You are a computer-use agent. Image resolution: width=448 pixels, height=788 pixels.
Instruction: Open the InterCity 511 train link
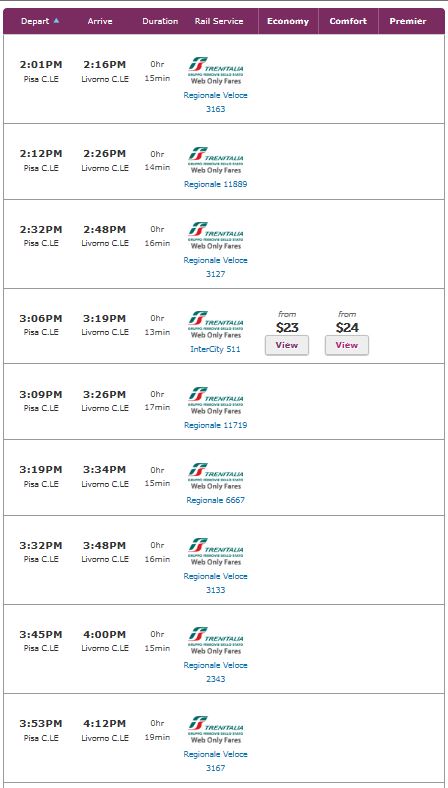click(x=215, y=349)
